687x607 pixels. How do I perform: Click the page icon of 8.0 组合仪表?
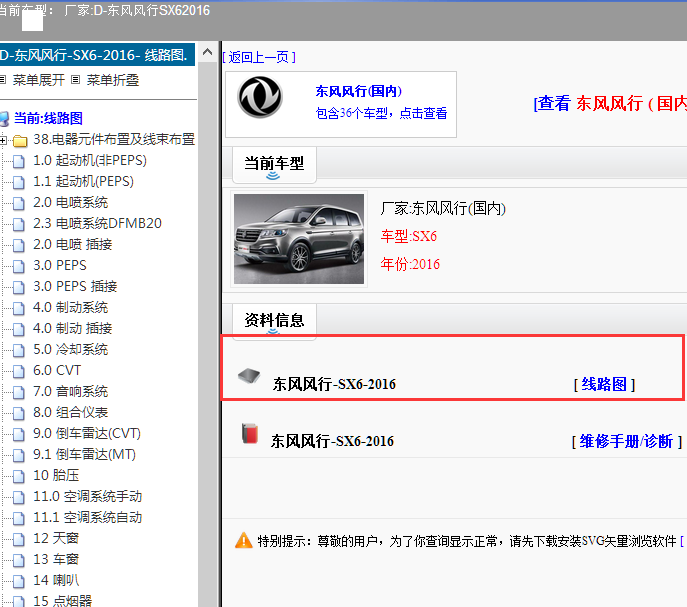pos(19,414)
